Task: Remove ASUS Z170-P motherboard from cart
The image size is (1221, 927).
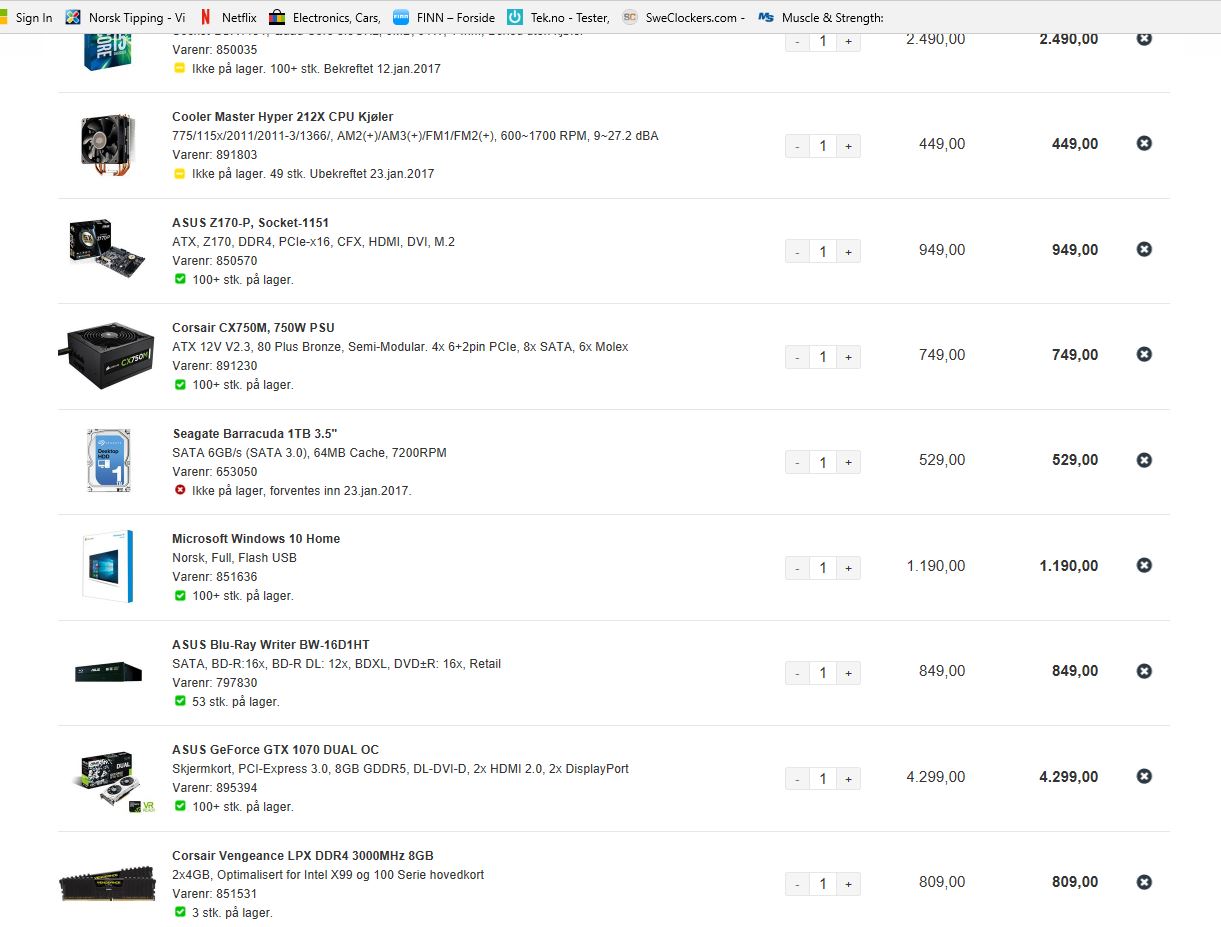Action: point(1144,249)
